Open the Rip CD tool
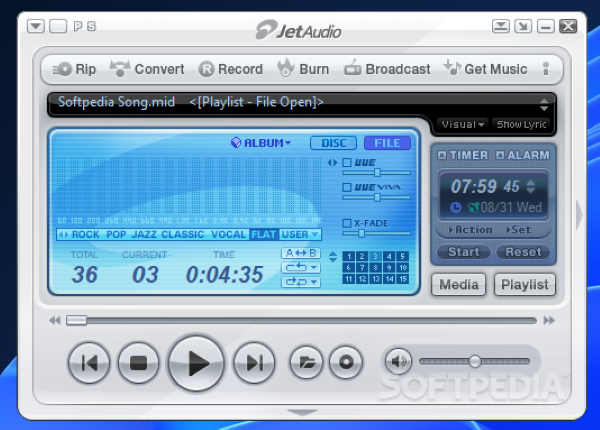The height and width of the screenshot is (430, 600). point(74,69)
